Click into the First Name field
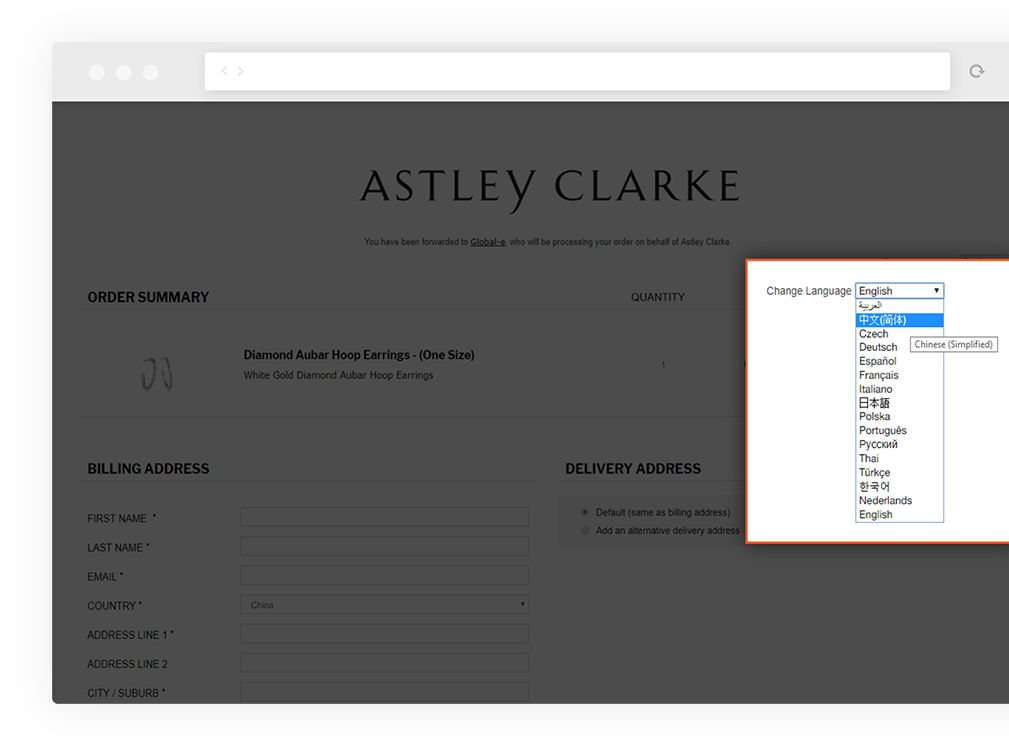 pyautogui.click(x=385, y=517)
